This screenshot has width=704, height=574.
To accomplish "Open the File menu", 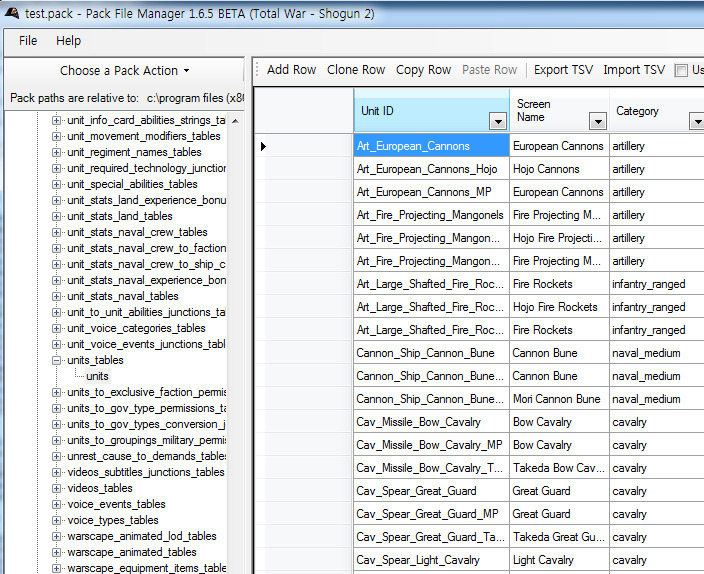I will click(x=28, y=41).
